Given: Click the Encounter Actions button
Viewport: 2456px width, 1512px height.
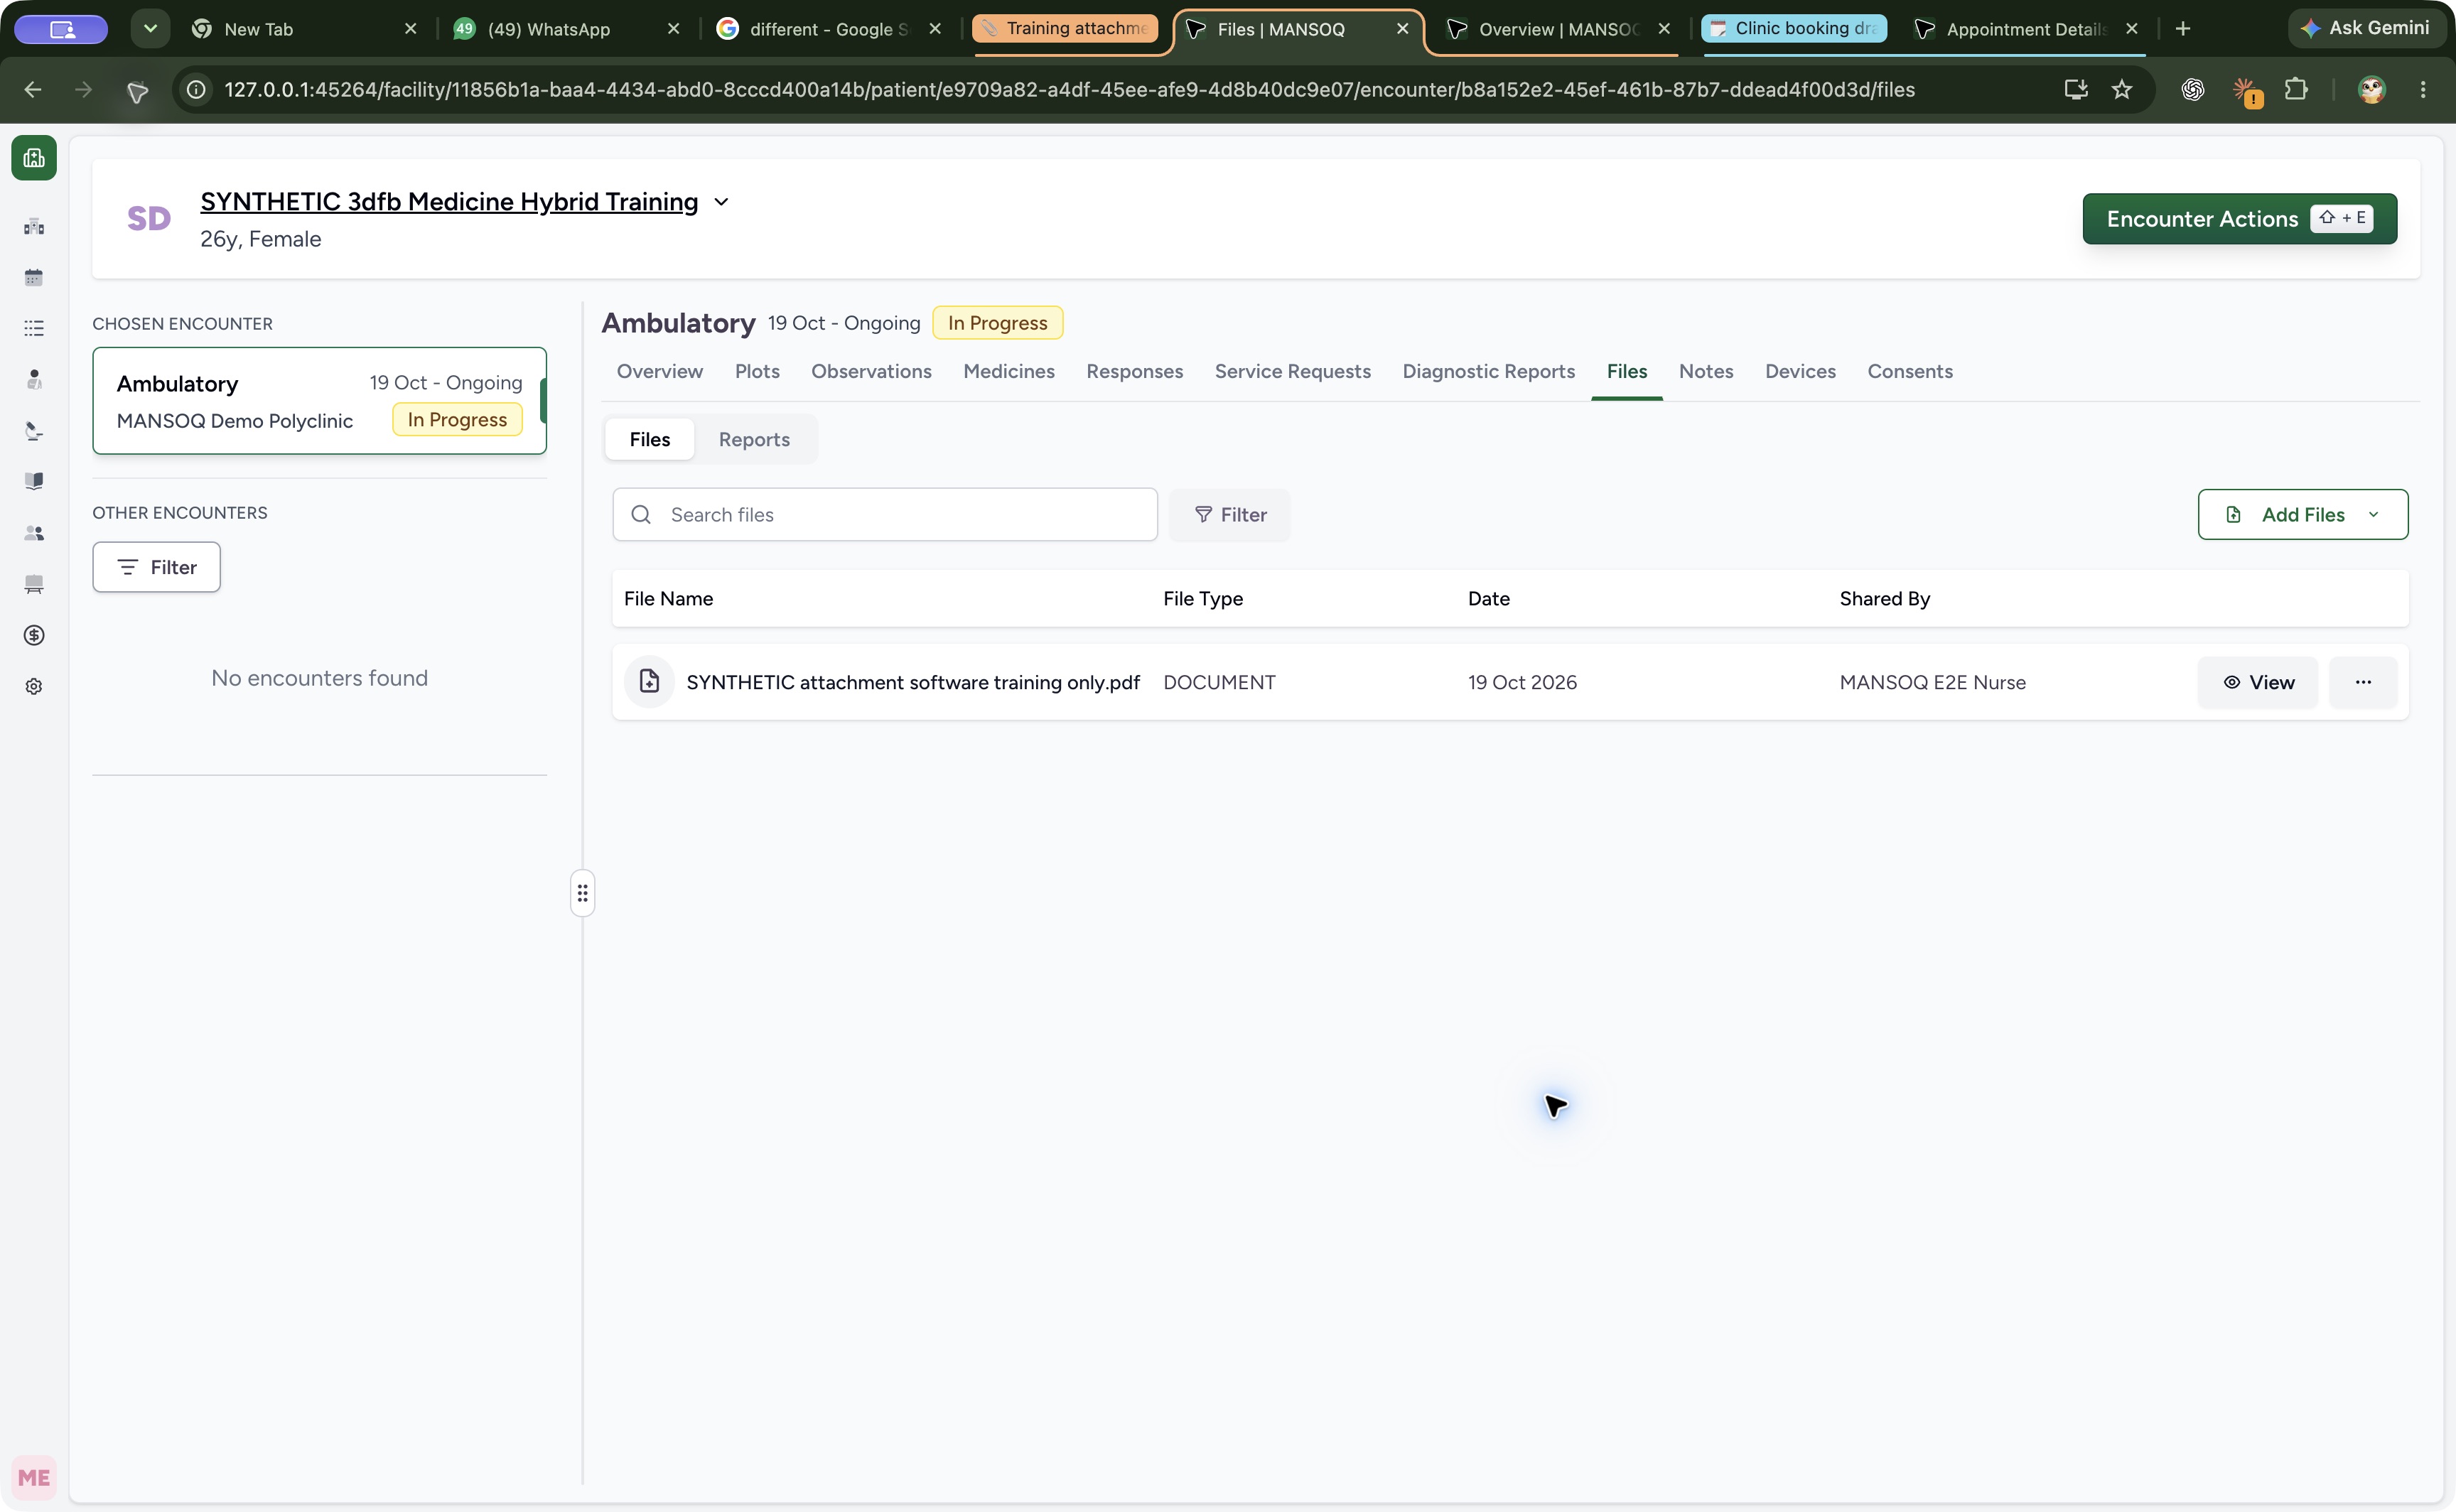Looking at the screenshot, I should 2239,219.
